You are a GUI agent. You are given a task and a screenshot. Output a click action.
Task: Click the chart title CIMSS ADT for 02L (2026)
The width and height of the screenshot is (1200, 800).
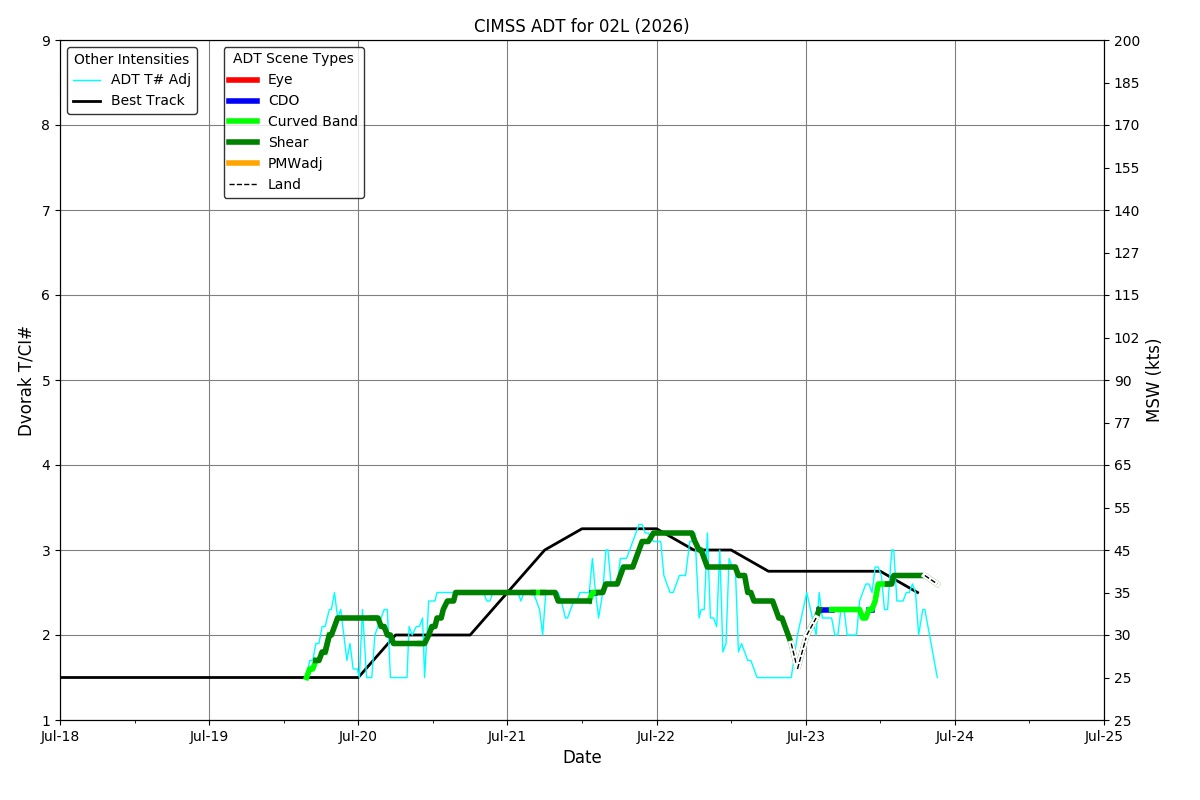581,26
